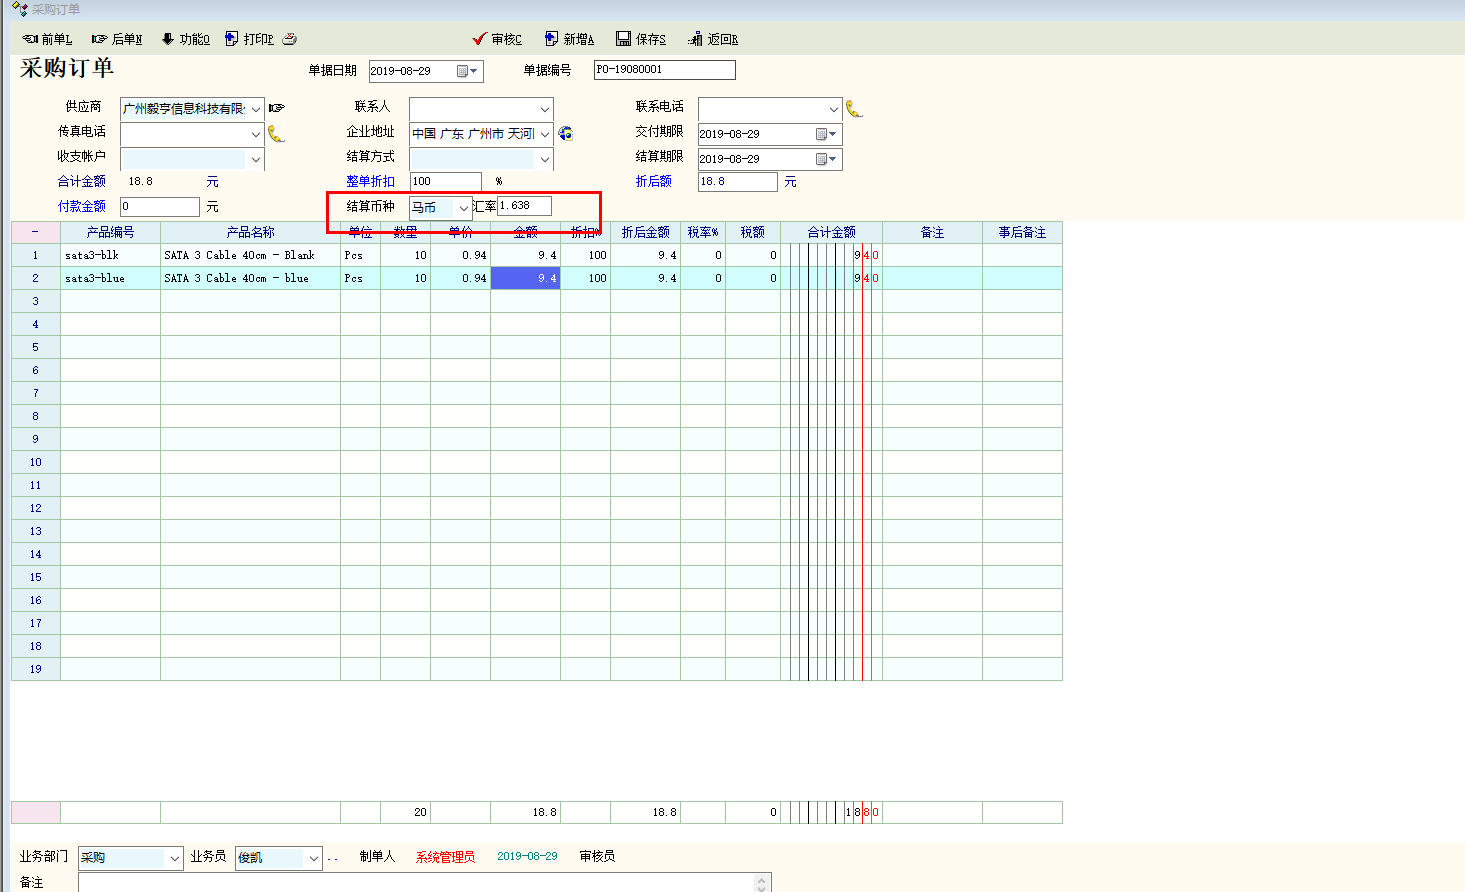Click the phone icon next to 联系电话

(853, 108)
